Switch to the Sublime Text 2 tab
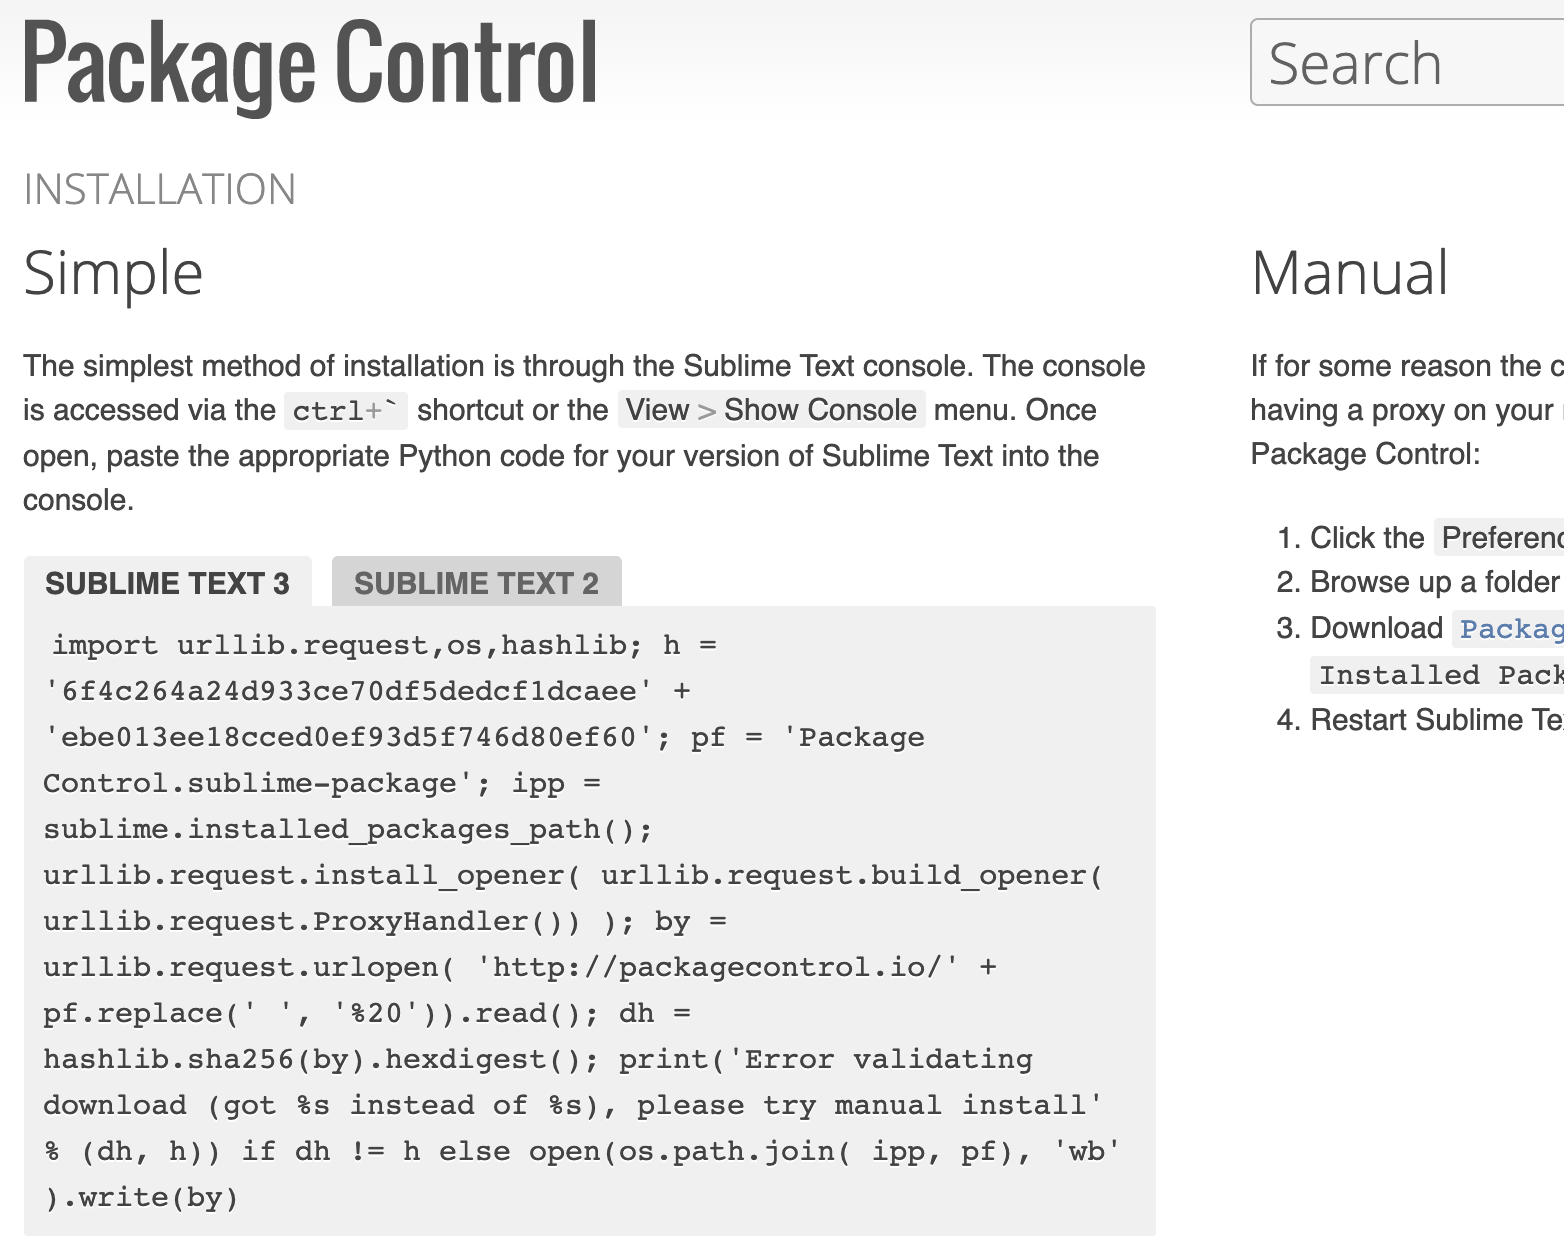Screen dimensions: 1564x1252 tap(477, 583)
